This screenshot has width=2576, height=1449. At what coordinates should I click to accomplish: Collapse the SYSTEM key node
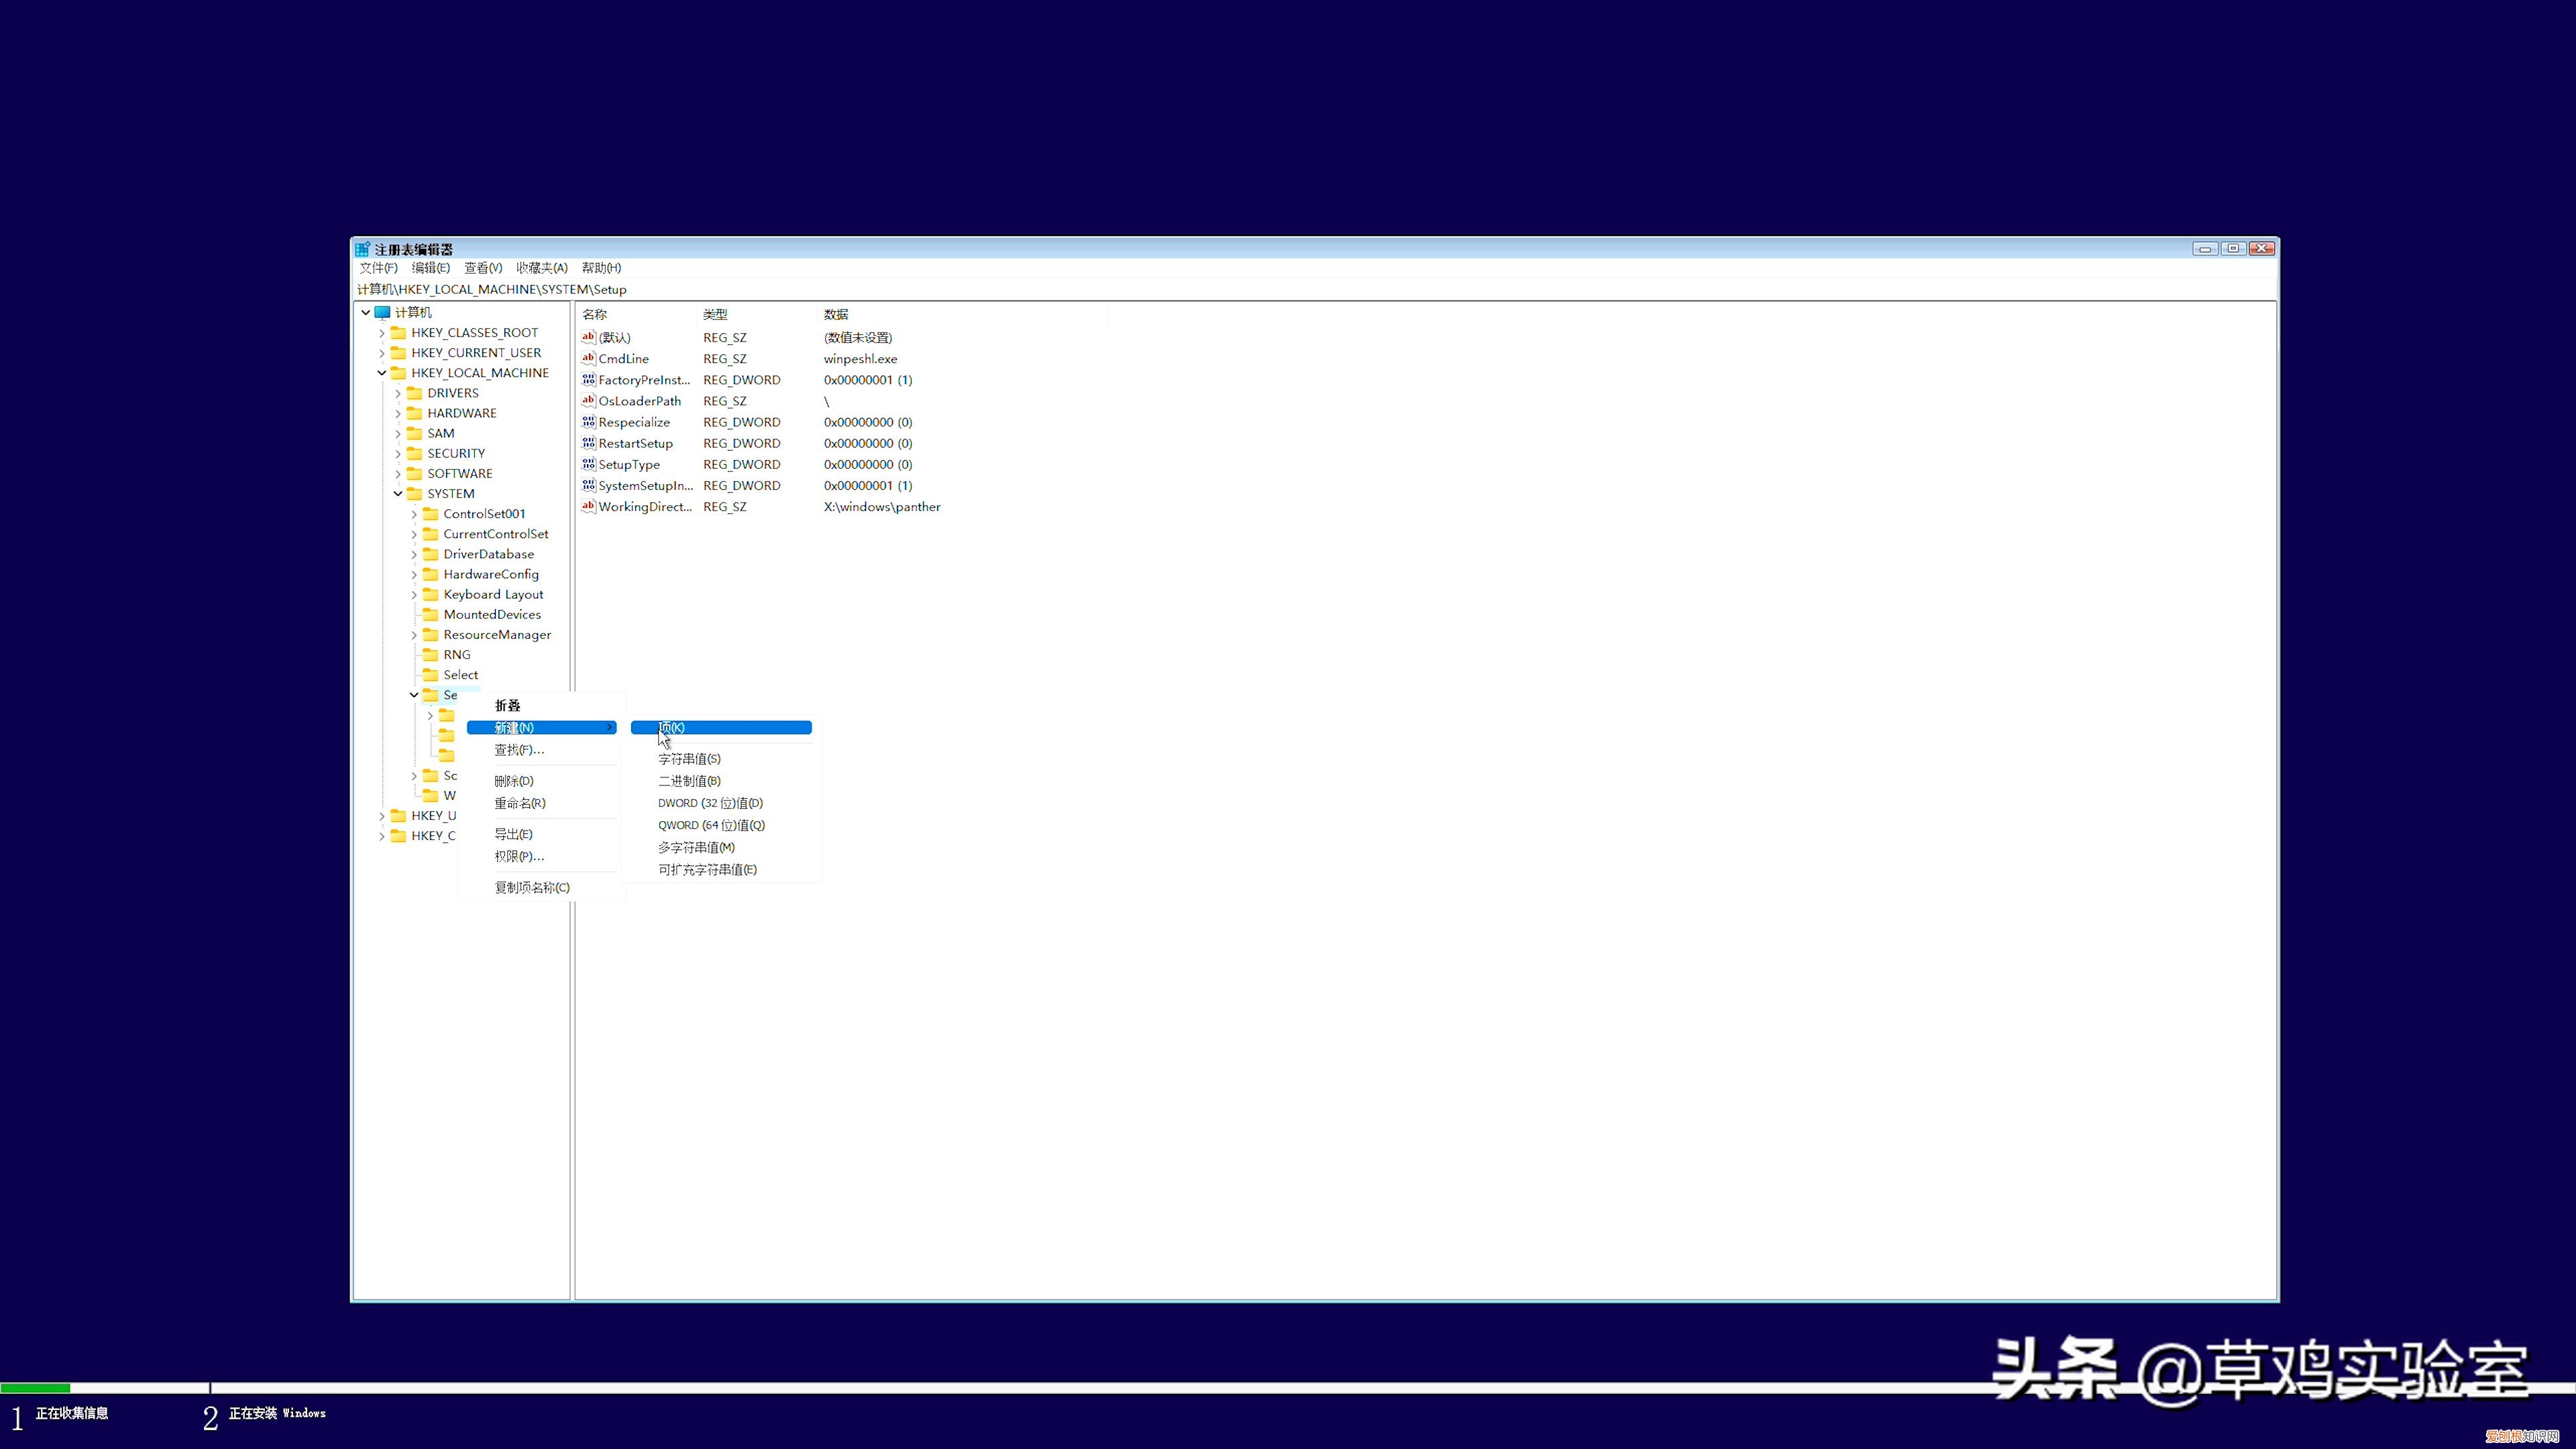click(397, 494)
